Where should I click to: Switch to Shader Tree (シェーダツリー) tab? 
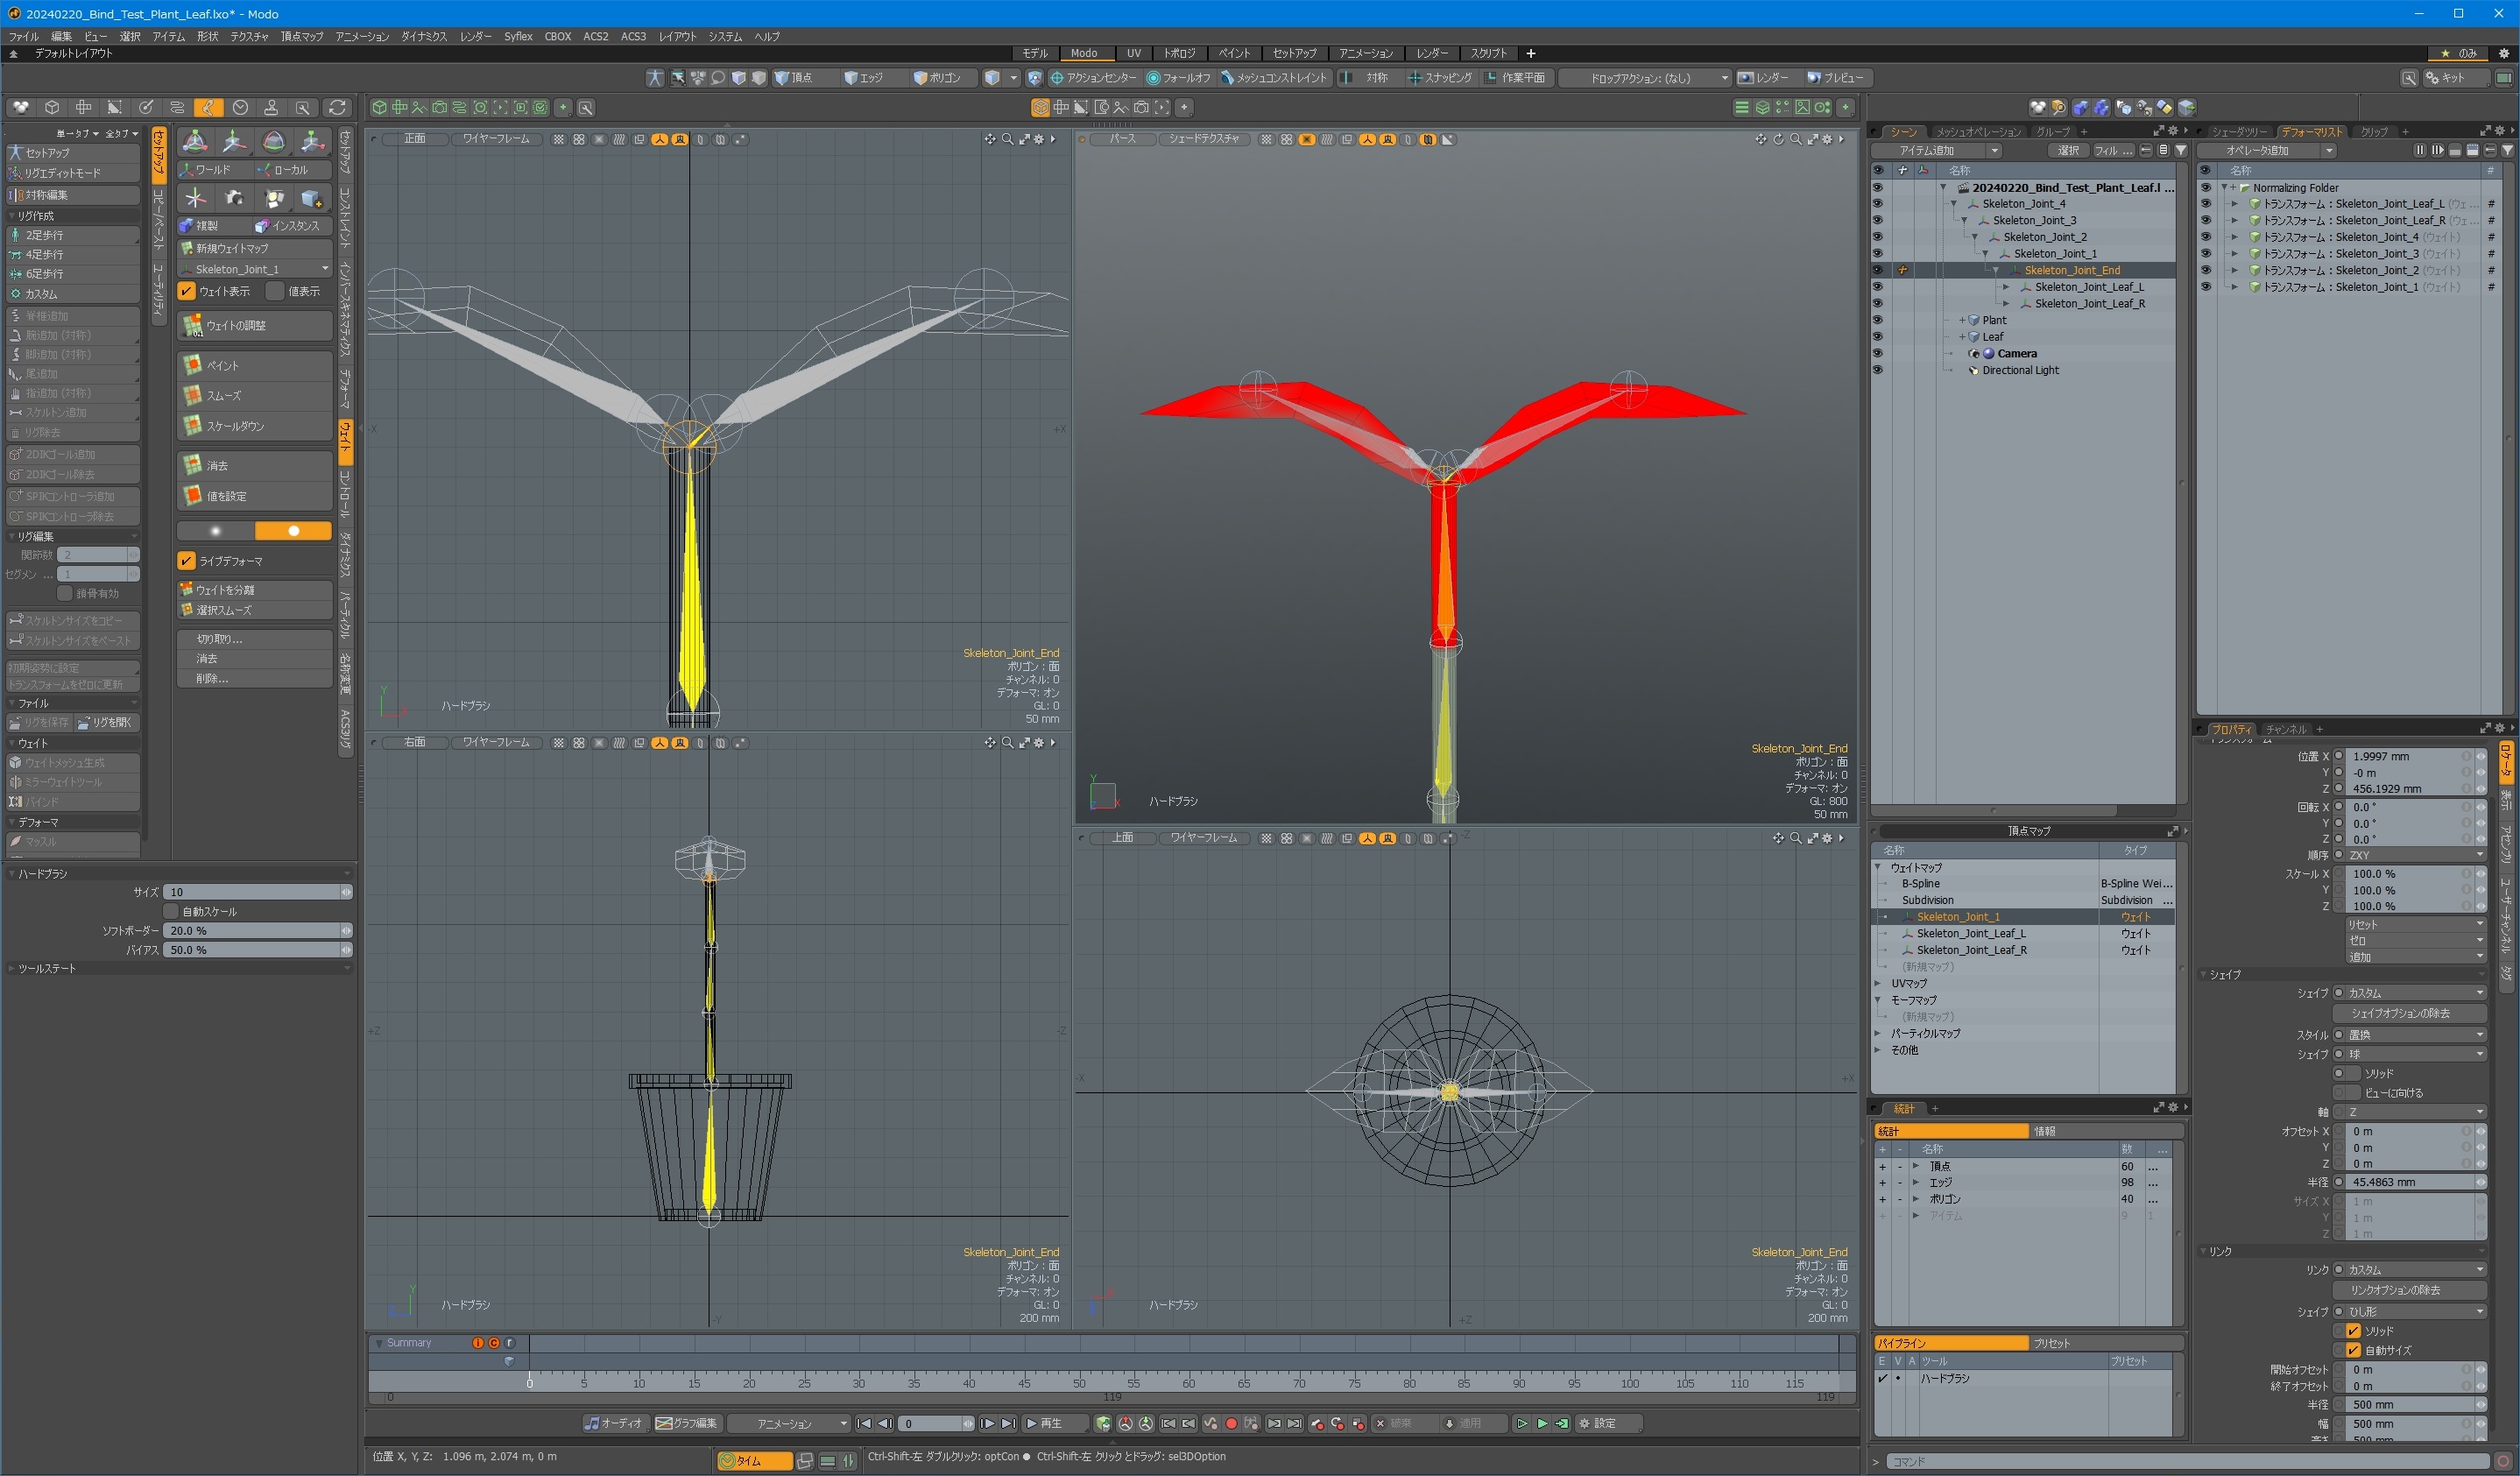(2238, 132)
